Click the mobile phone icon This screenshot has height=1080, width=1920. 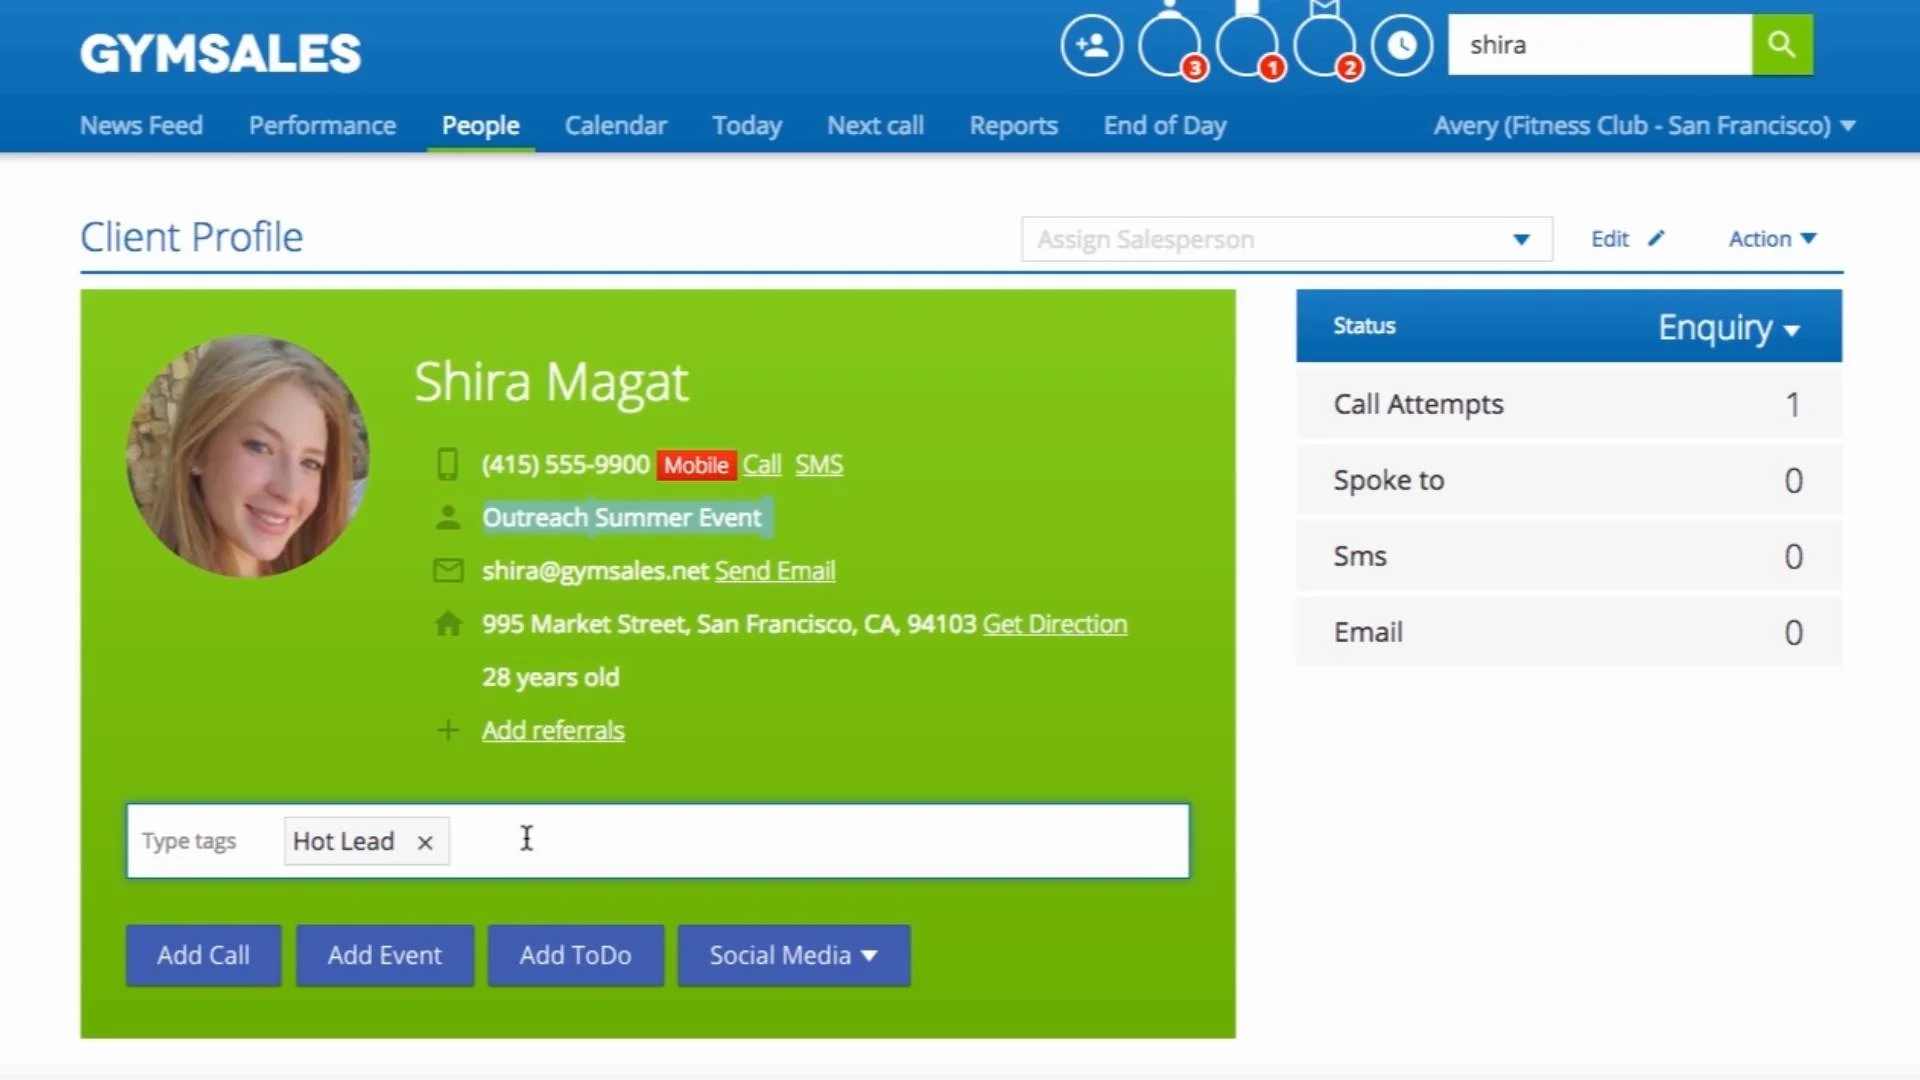pyautogui.click(x=447, y=464)
